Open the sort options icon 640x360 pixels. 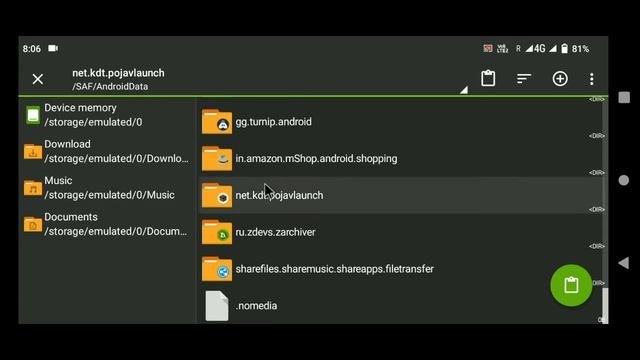[x=524, y=78]
